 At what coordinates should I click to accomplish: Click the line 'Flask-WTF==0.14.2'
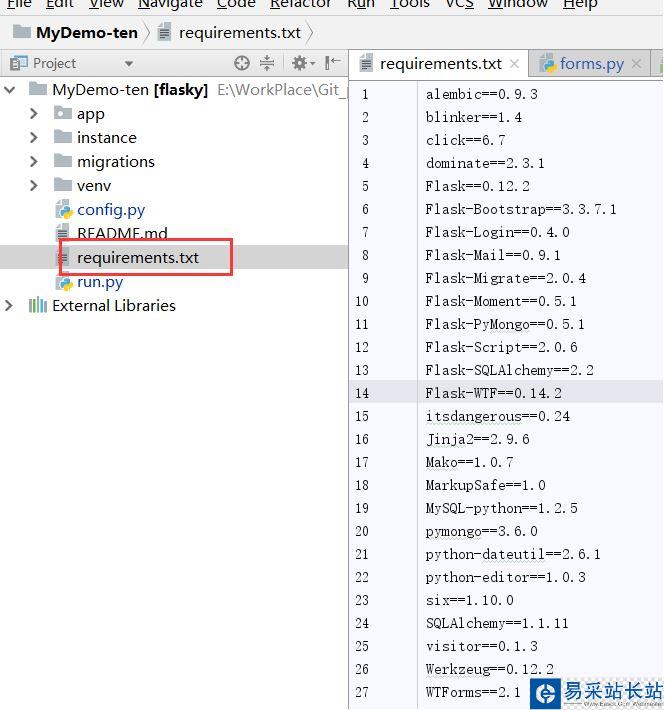pyautogui.click(x=494, y=393)
